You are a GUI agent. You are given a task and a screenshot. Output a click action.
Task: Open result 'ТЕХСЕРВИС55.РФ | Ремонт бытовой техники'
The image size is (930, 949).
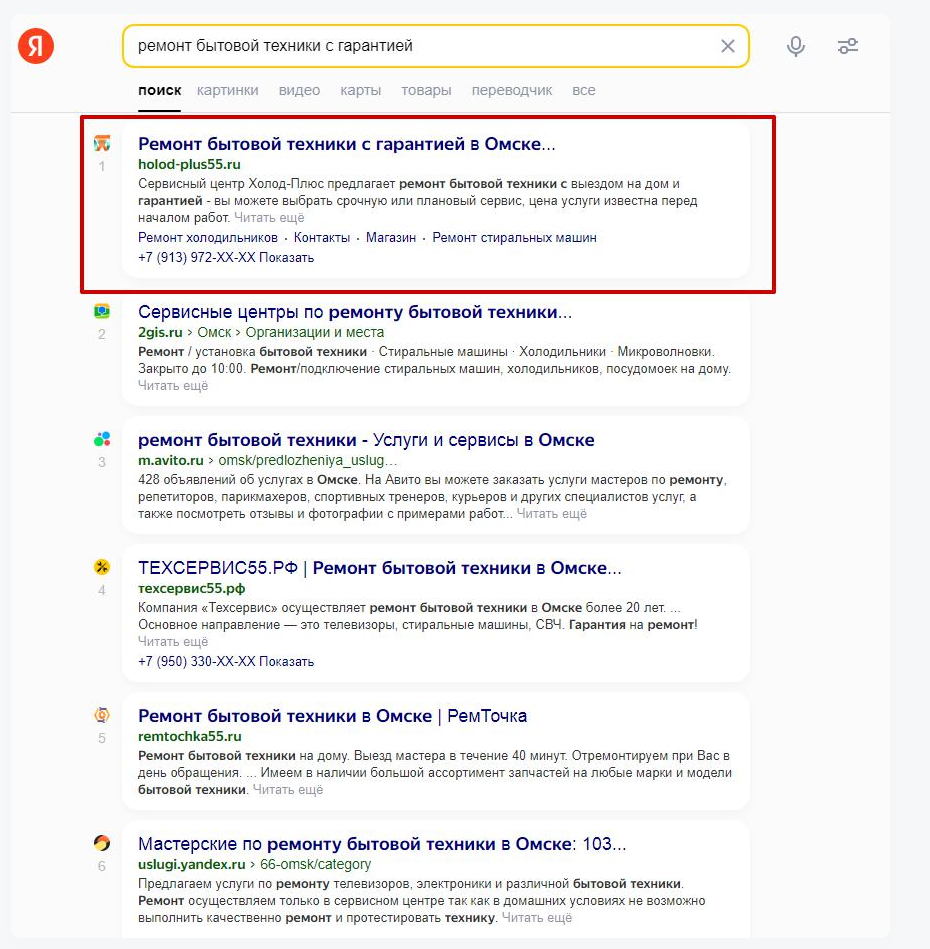[x=379, y=568]
